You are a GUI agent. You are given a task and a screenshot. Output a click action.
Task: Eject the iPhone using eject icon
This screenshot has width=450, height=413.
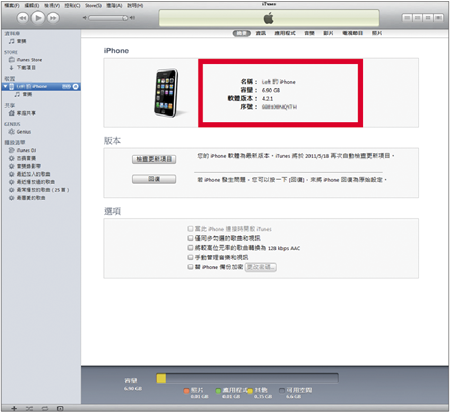76,86
